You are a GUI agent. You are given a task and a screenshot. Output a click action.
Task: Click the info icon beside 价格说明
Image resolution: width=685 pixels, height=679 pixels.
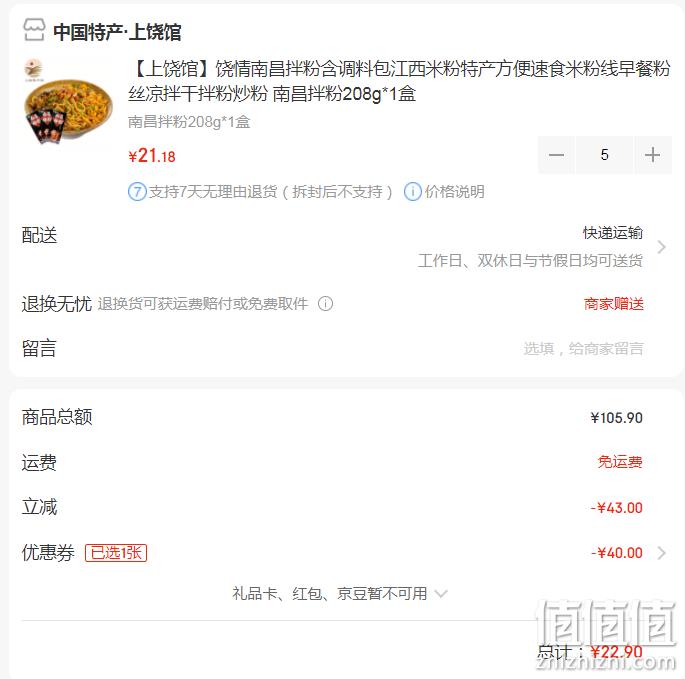pos(413,192)
